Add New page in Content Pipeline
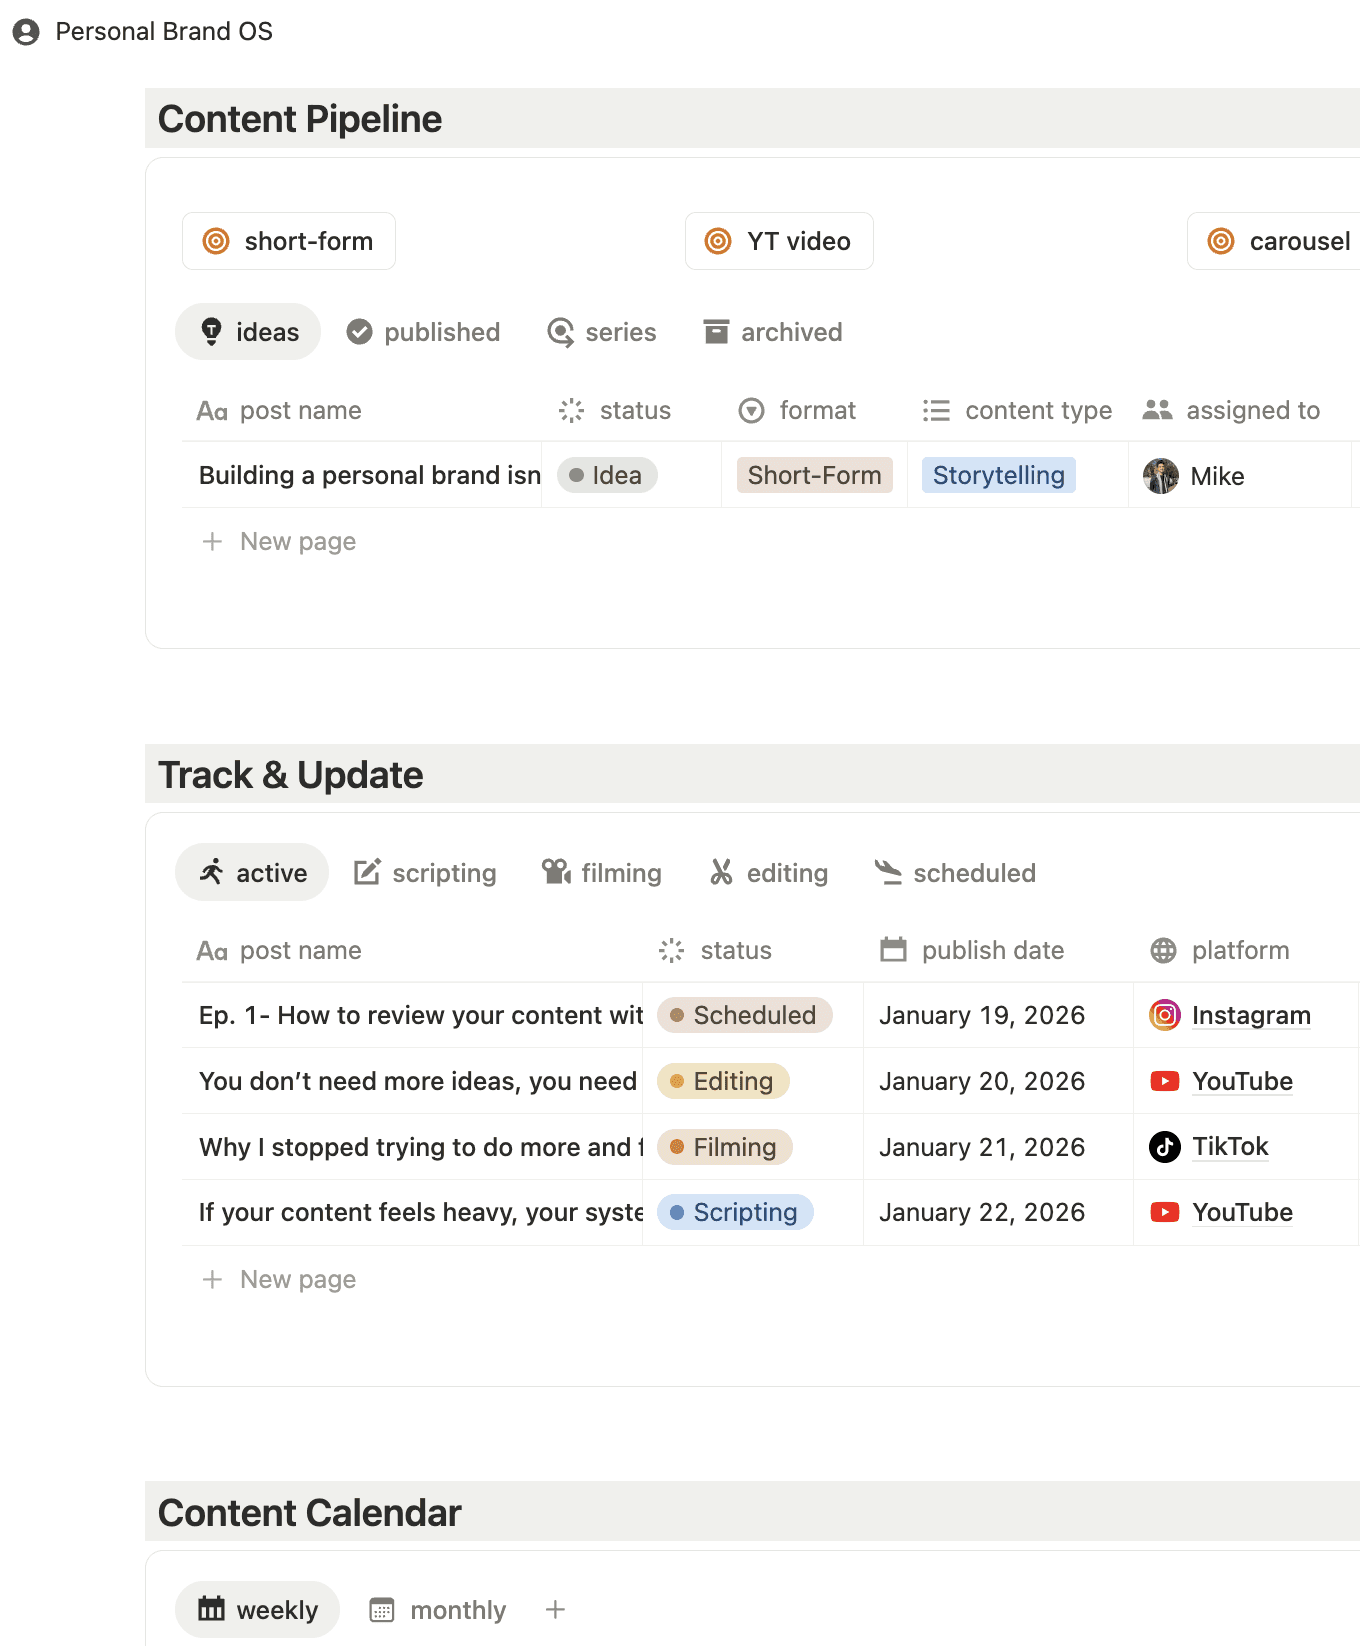This screenshot has height=1646, width=1360. pos(279,541)
